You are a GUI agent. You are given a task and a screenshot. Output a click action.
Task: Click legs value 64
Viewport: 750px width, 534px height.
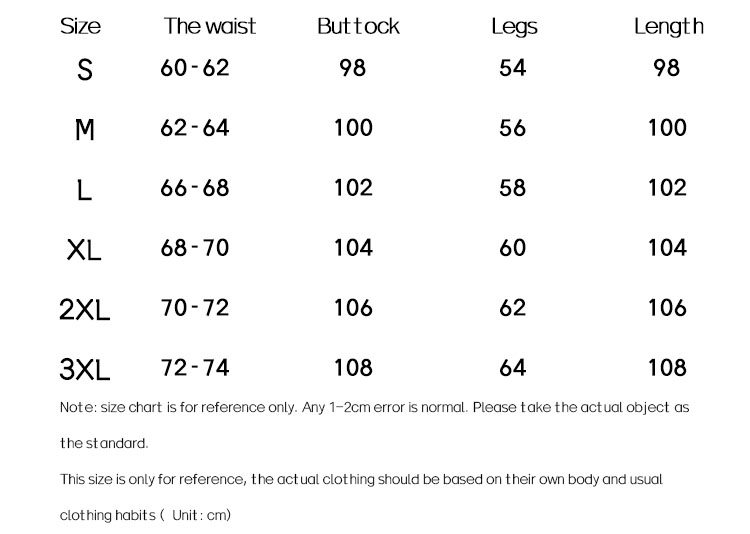pos(512,368)
